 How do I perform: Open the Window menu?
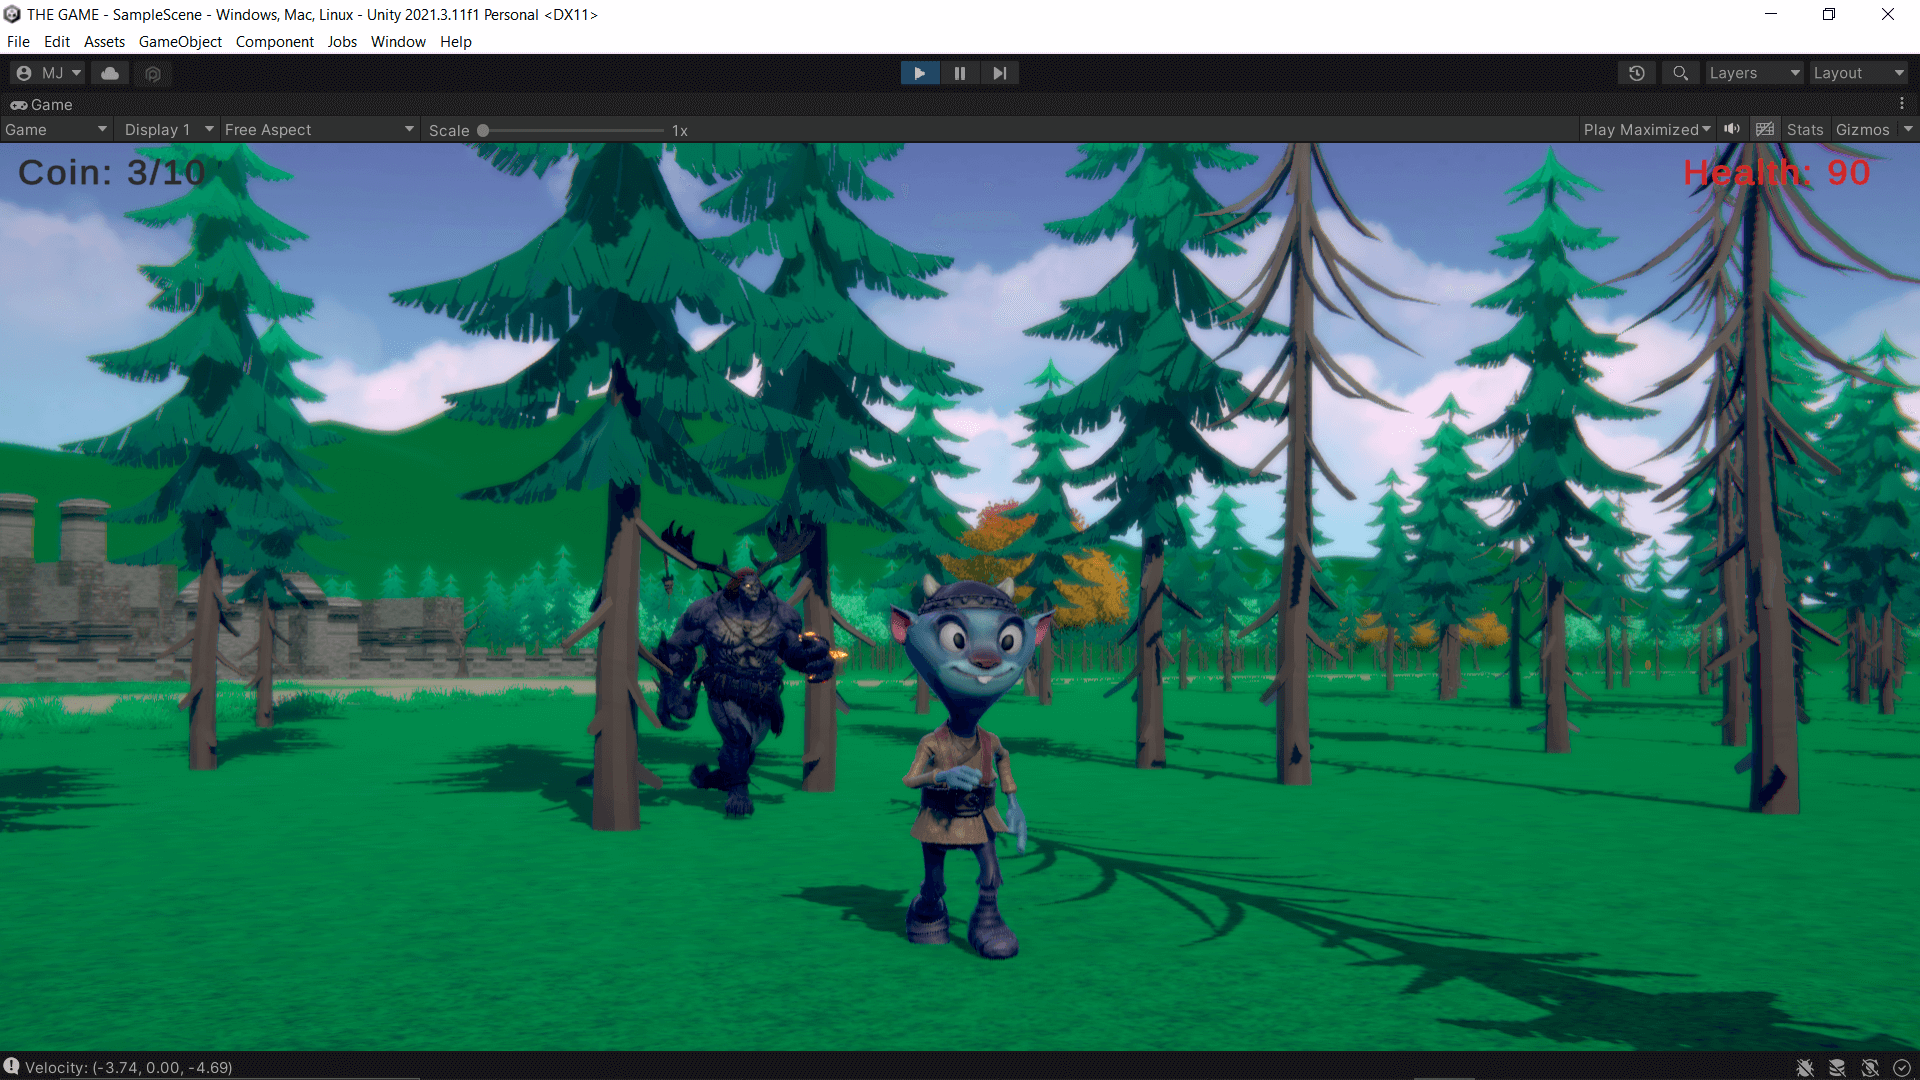(x=398, y=42)
